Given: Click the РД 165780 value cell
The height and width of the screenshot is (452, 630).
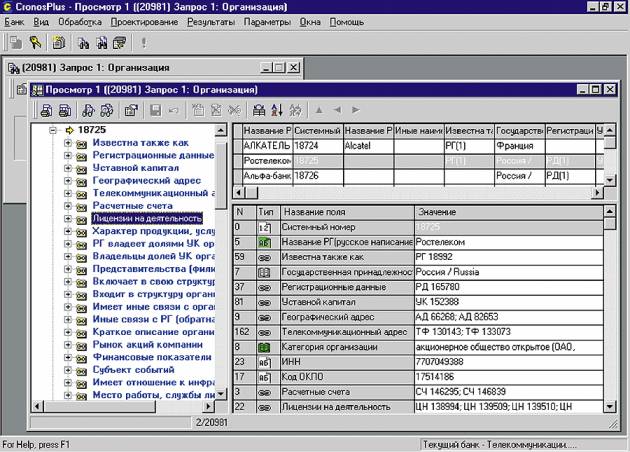Looking at the screenshot, I should pyautogui.click(x=509, y=287).
